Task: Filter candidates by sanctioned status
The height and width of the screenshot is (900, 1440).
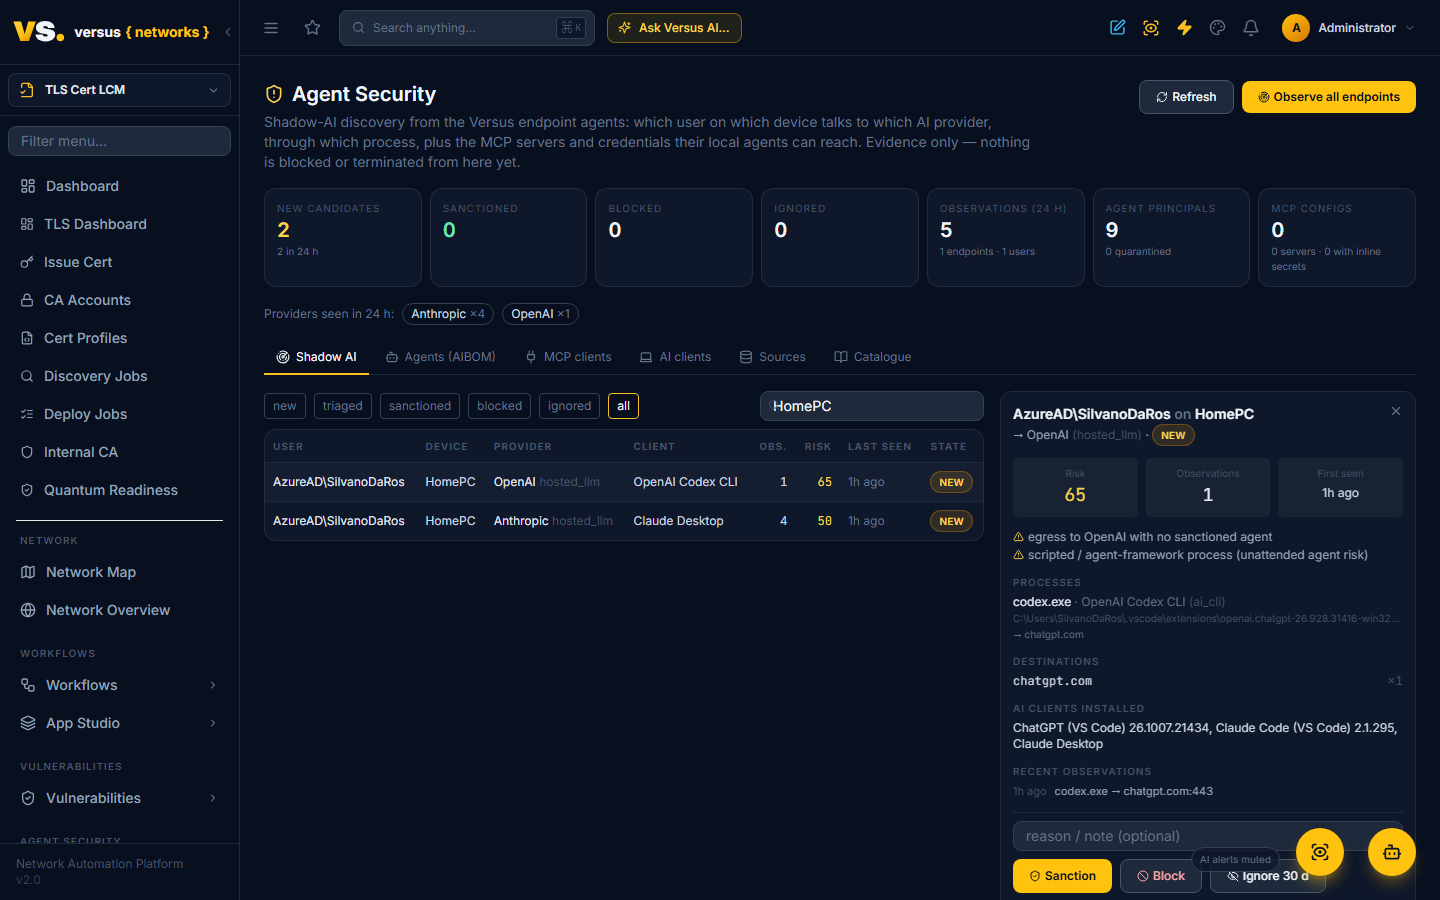Action: click(420, 406)
